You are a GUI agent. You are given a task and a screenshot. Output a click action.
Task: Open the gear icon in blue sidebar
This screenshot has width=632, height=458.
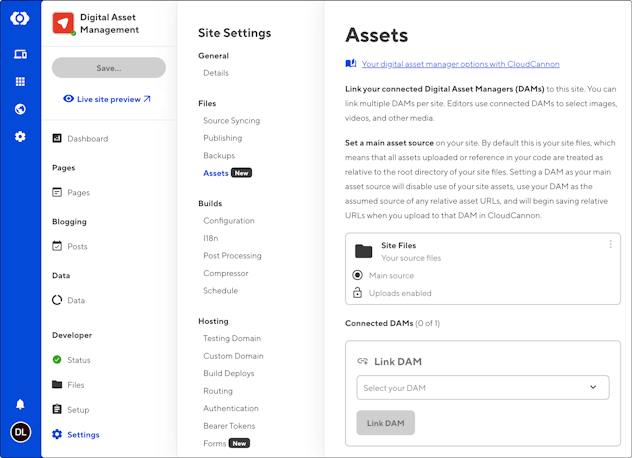20,137
